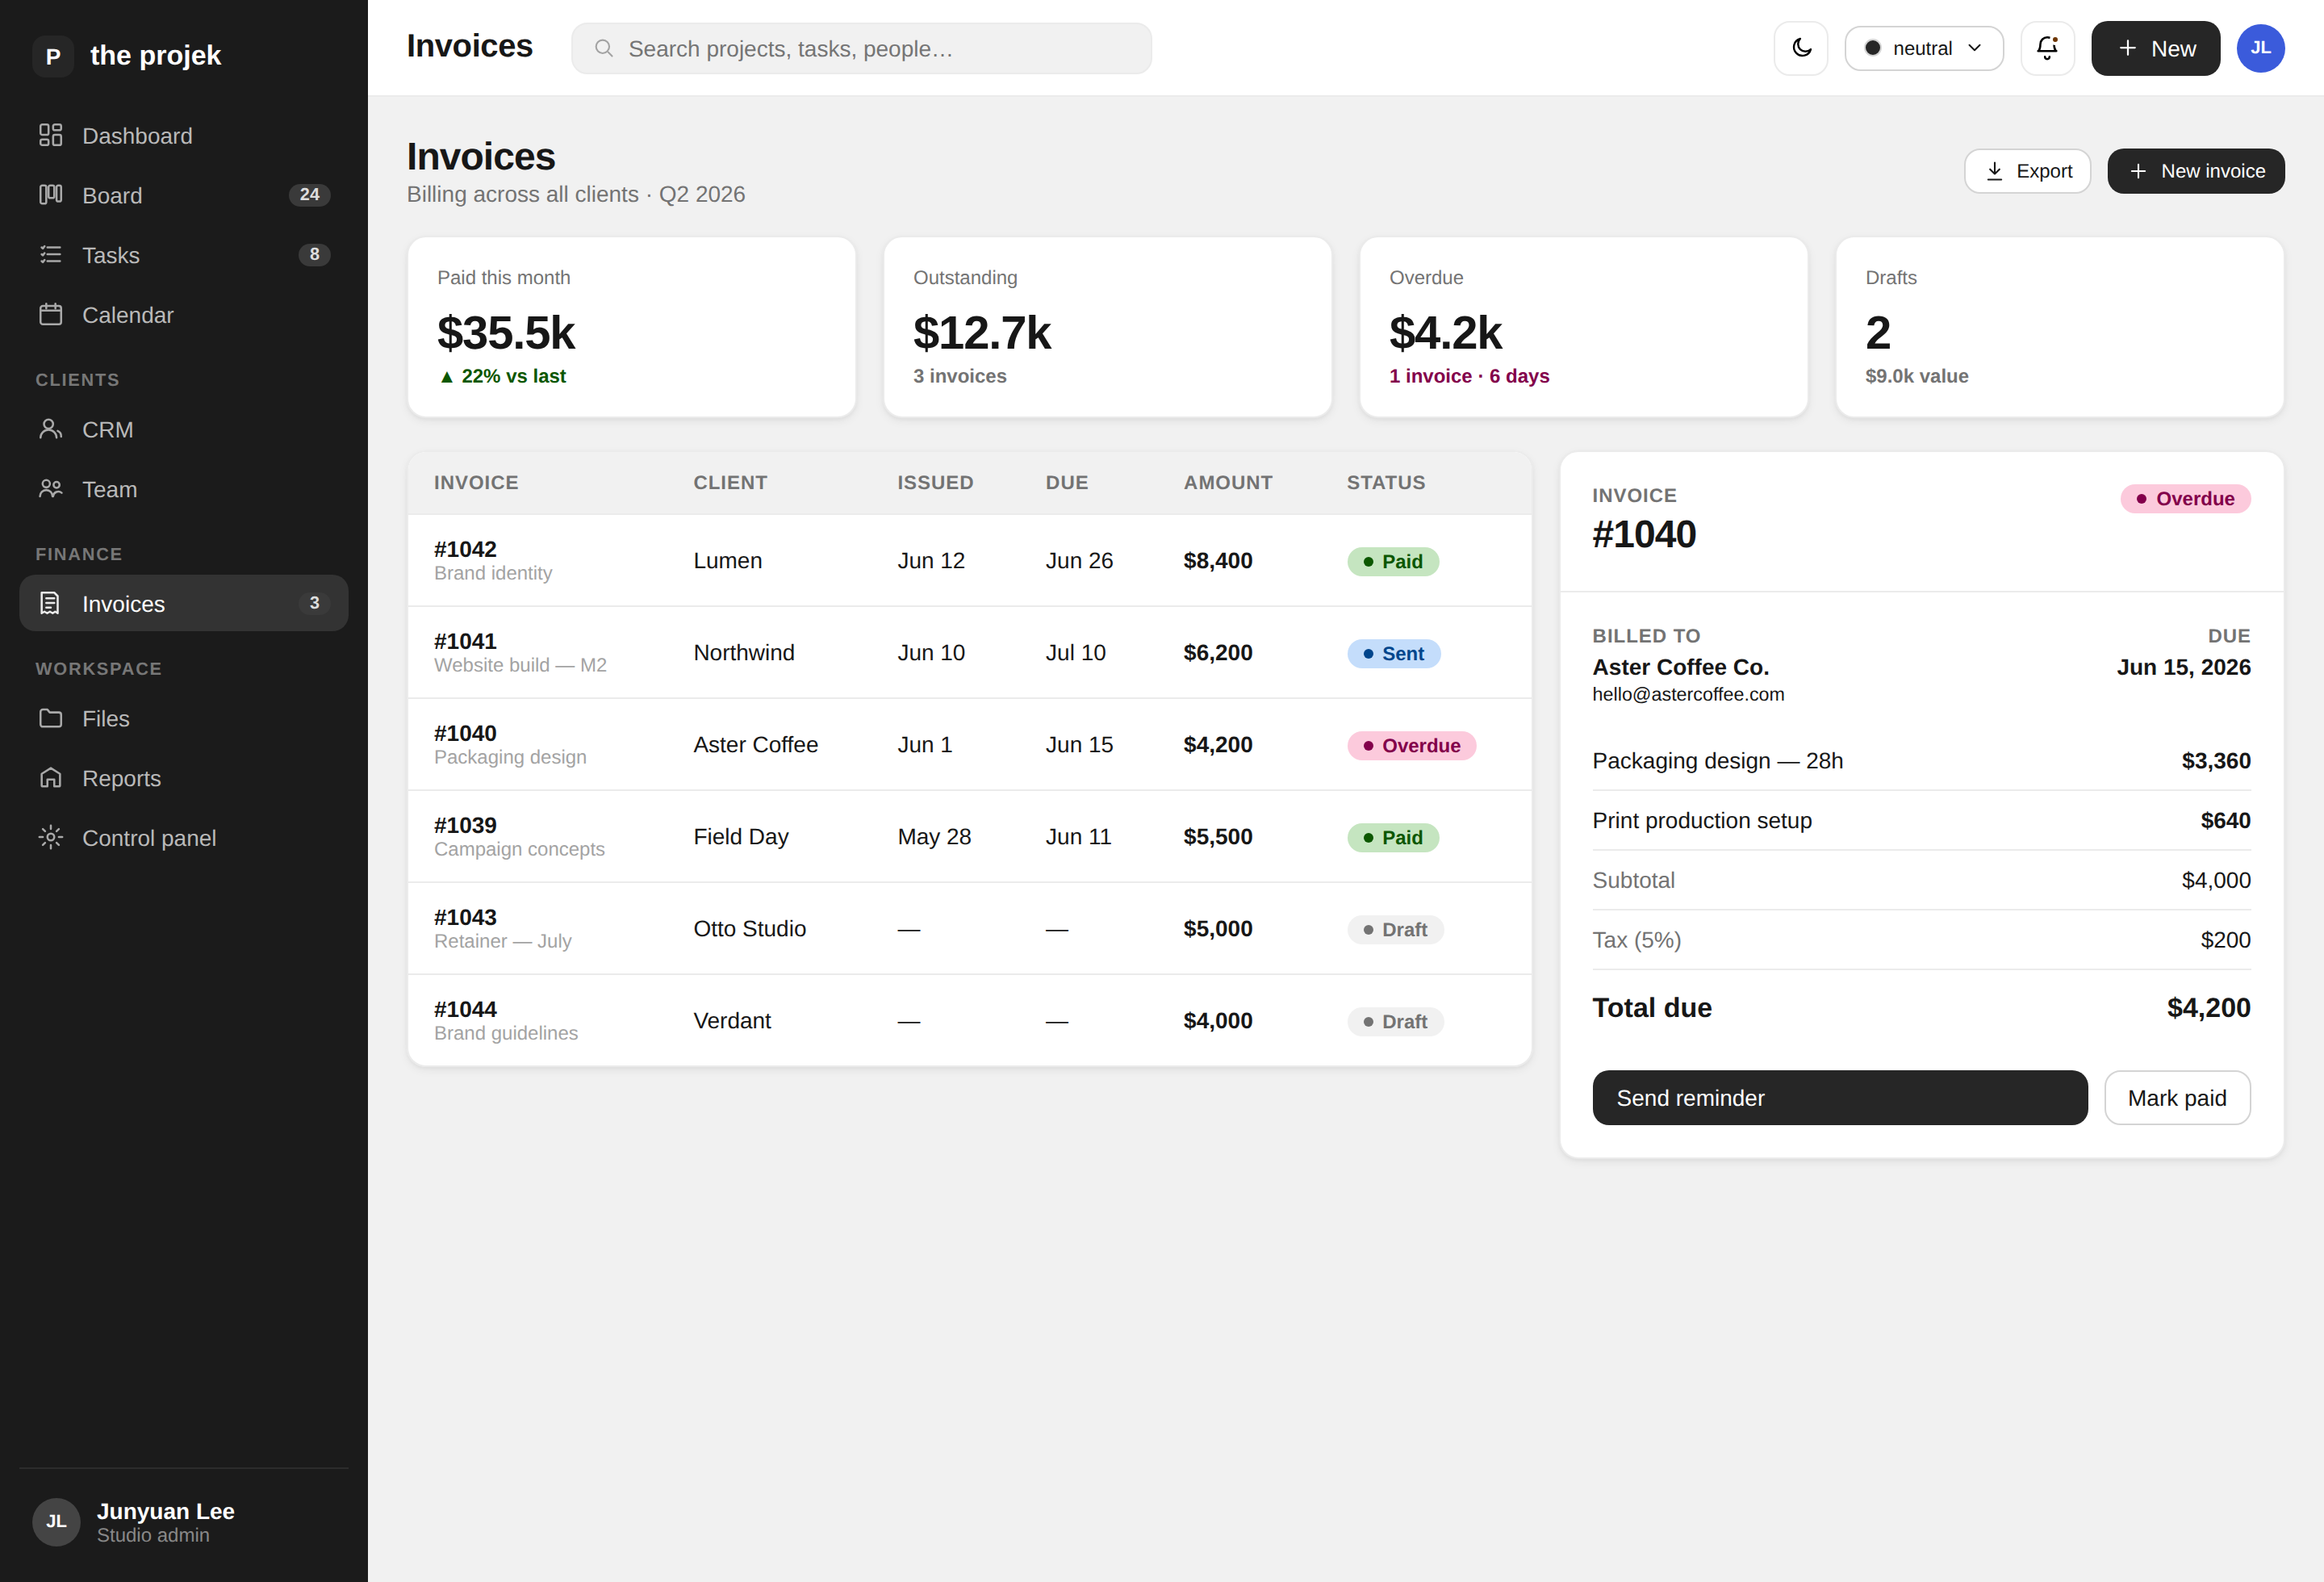This screenshot has width=2324, height=1582.
Task: Click the Invoices 3 count badge
Action: 314,603
